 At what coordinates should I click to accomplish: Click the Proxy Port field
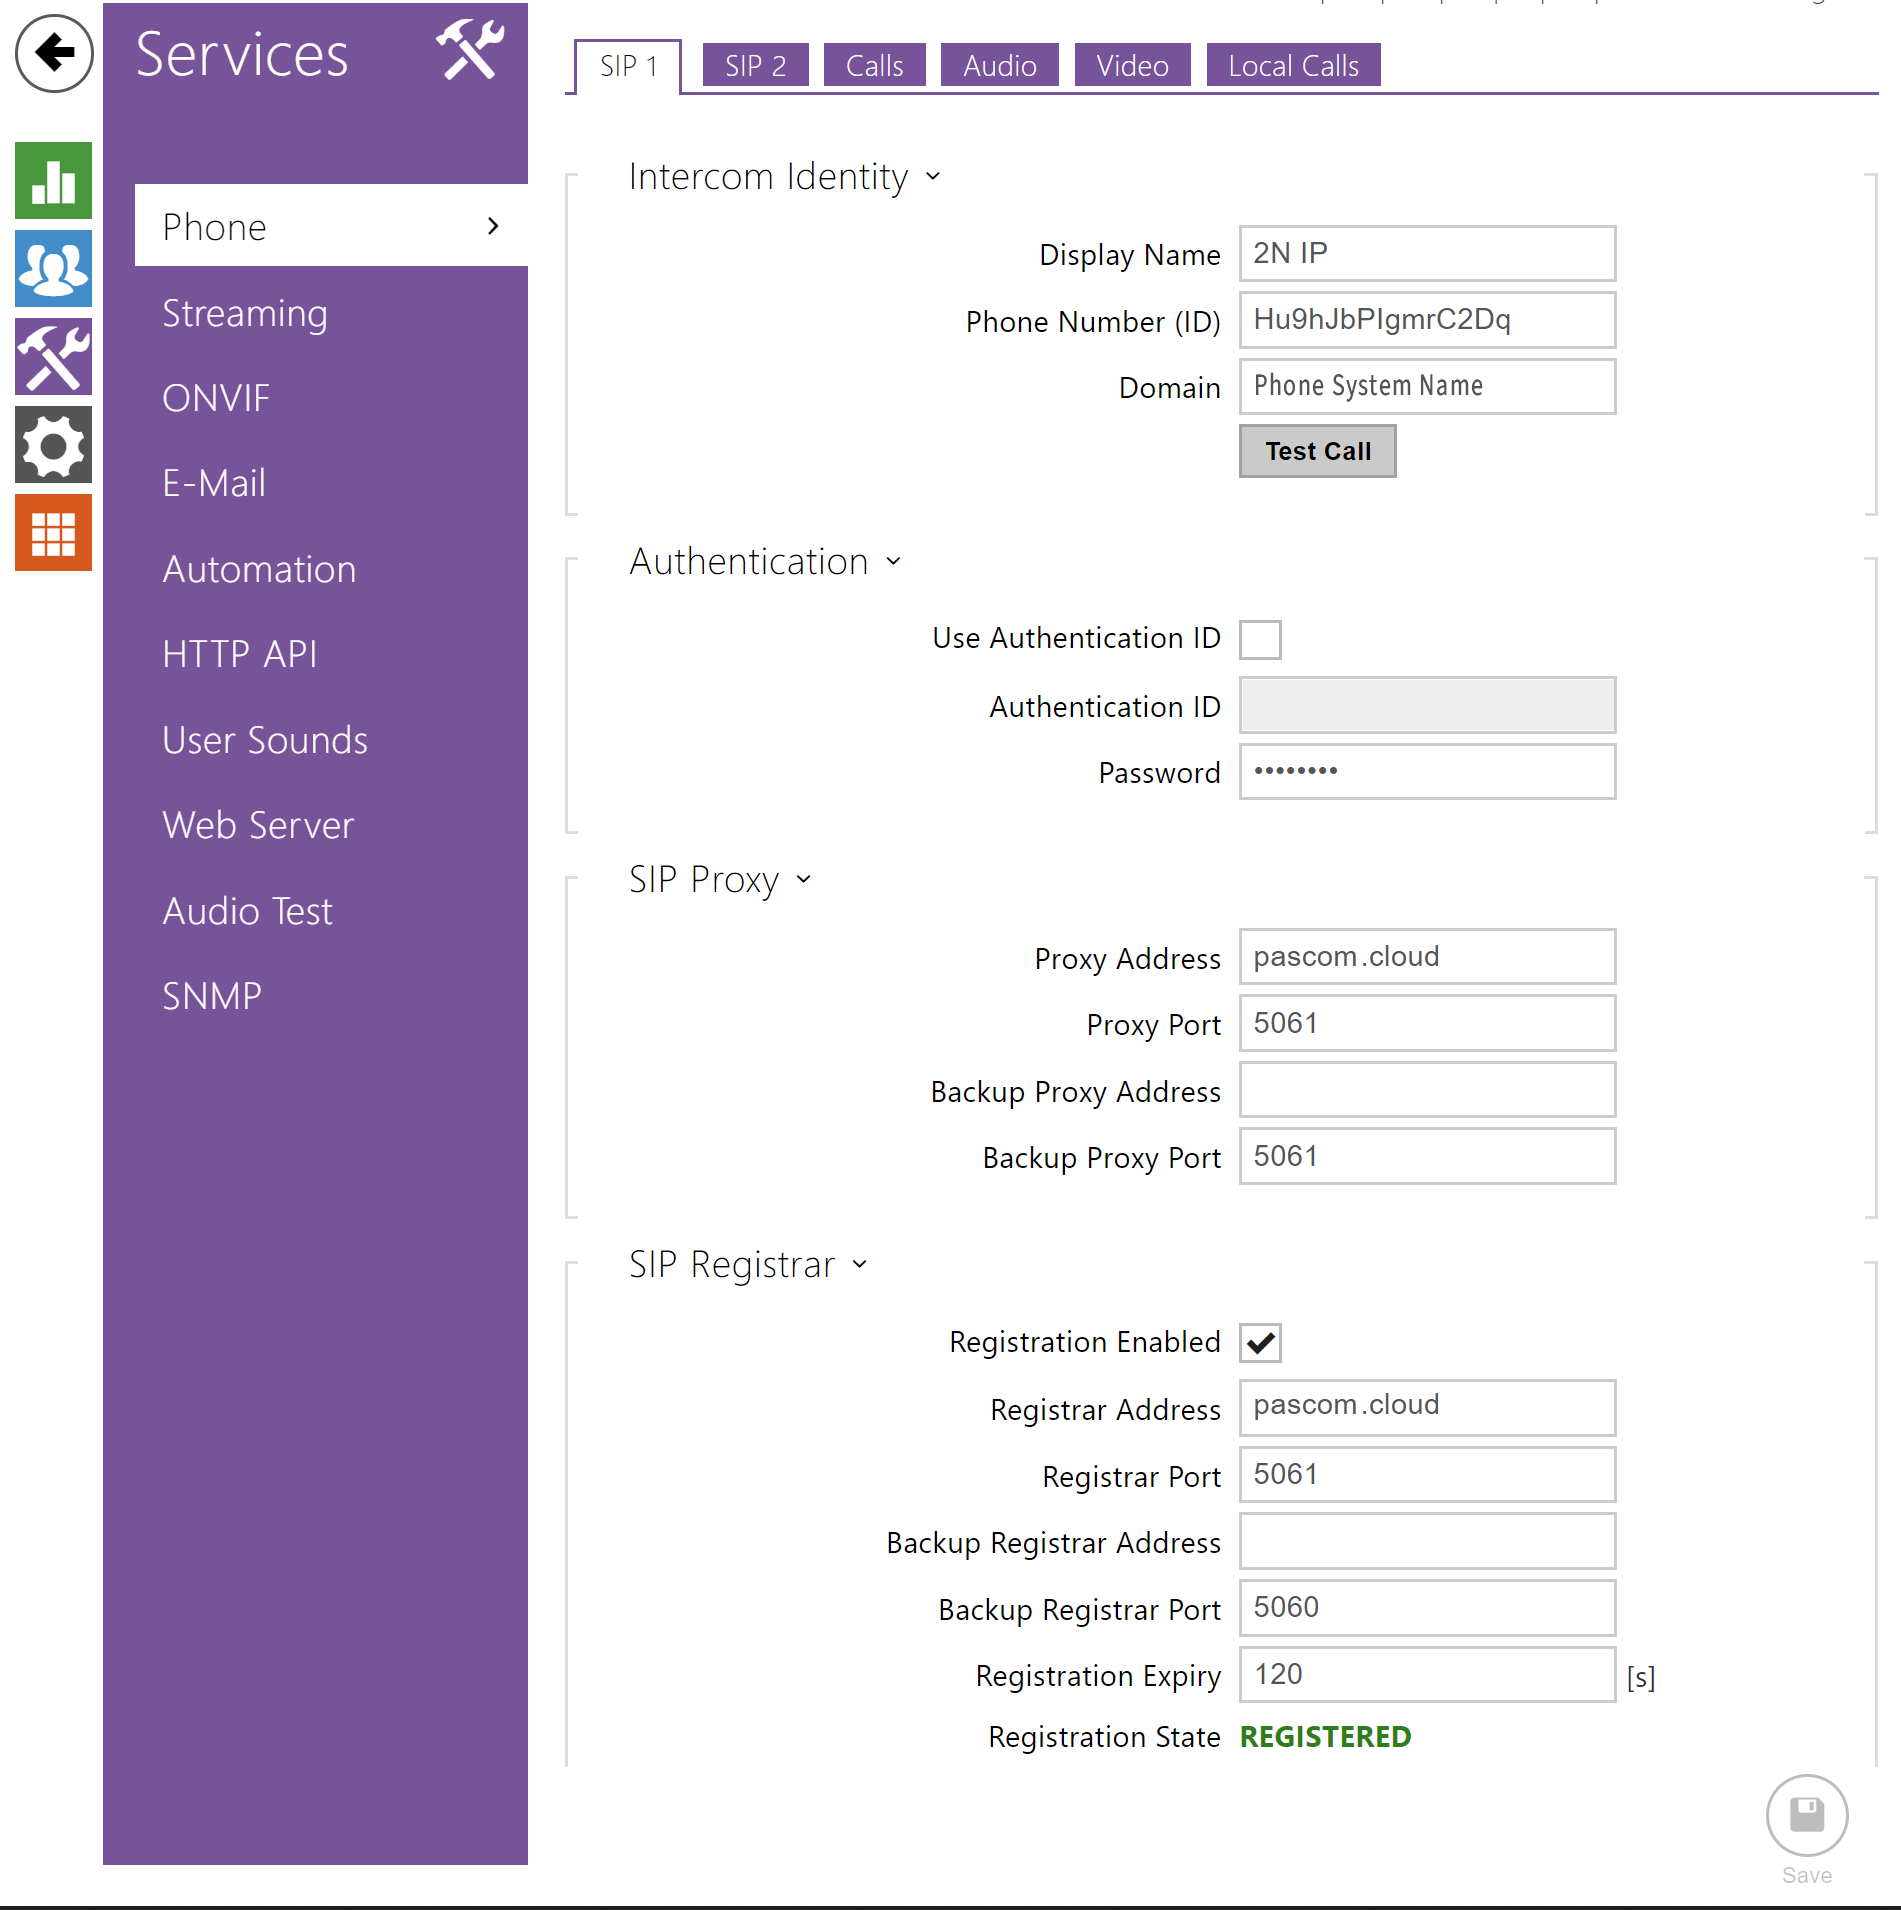coord(1427,1024)
